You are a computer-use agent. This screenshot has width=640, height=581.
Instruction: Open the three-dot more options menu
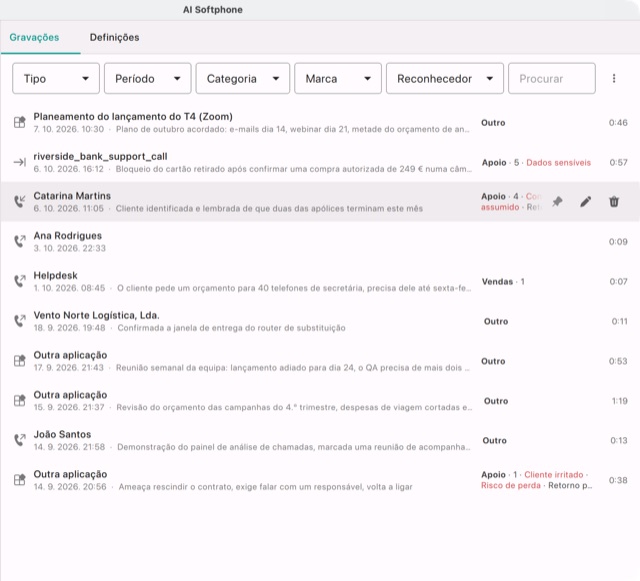point(614,78)
